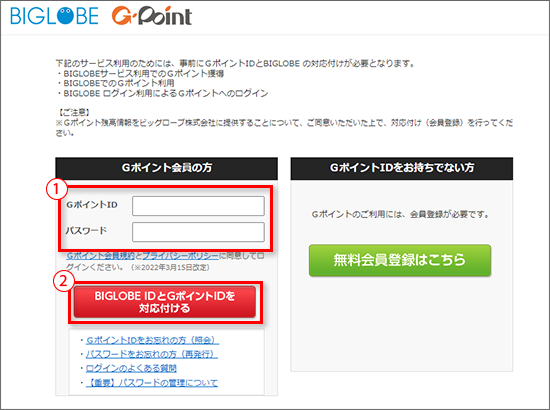
Task: Open ログインのよくある質問 link
Action: [131, 368]
